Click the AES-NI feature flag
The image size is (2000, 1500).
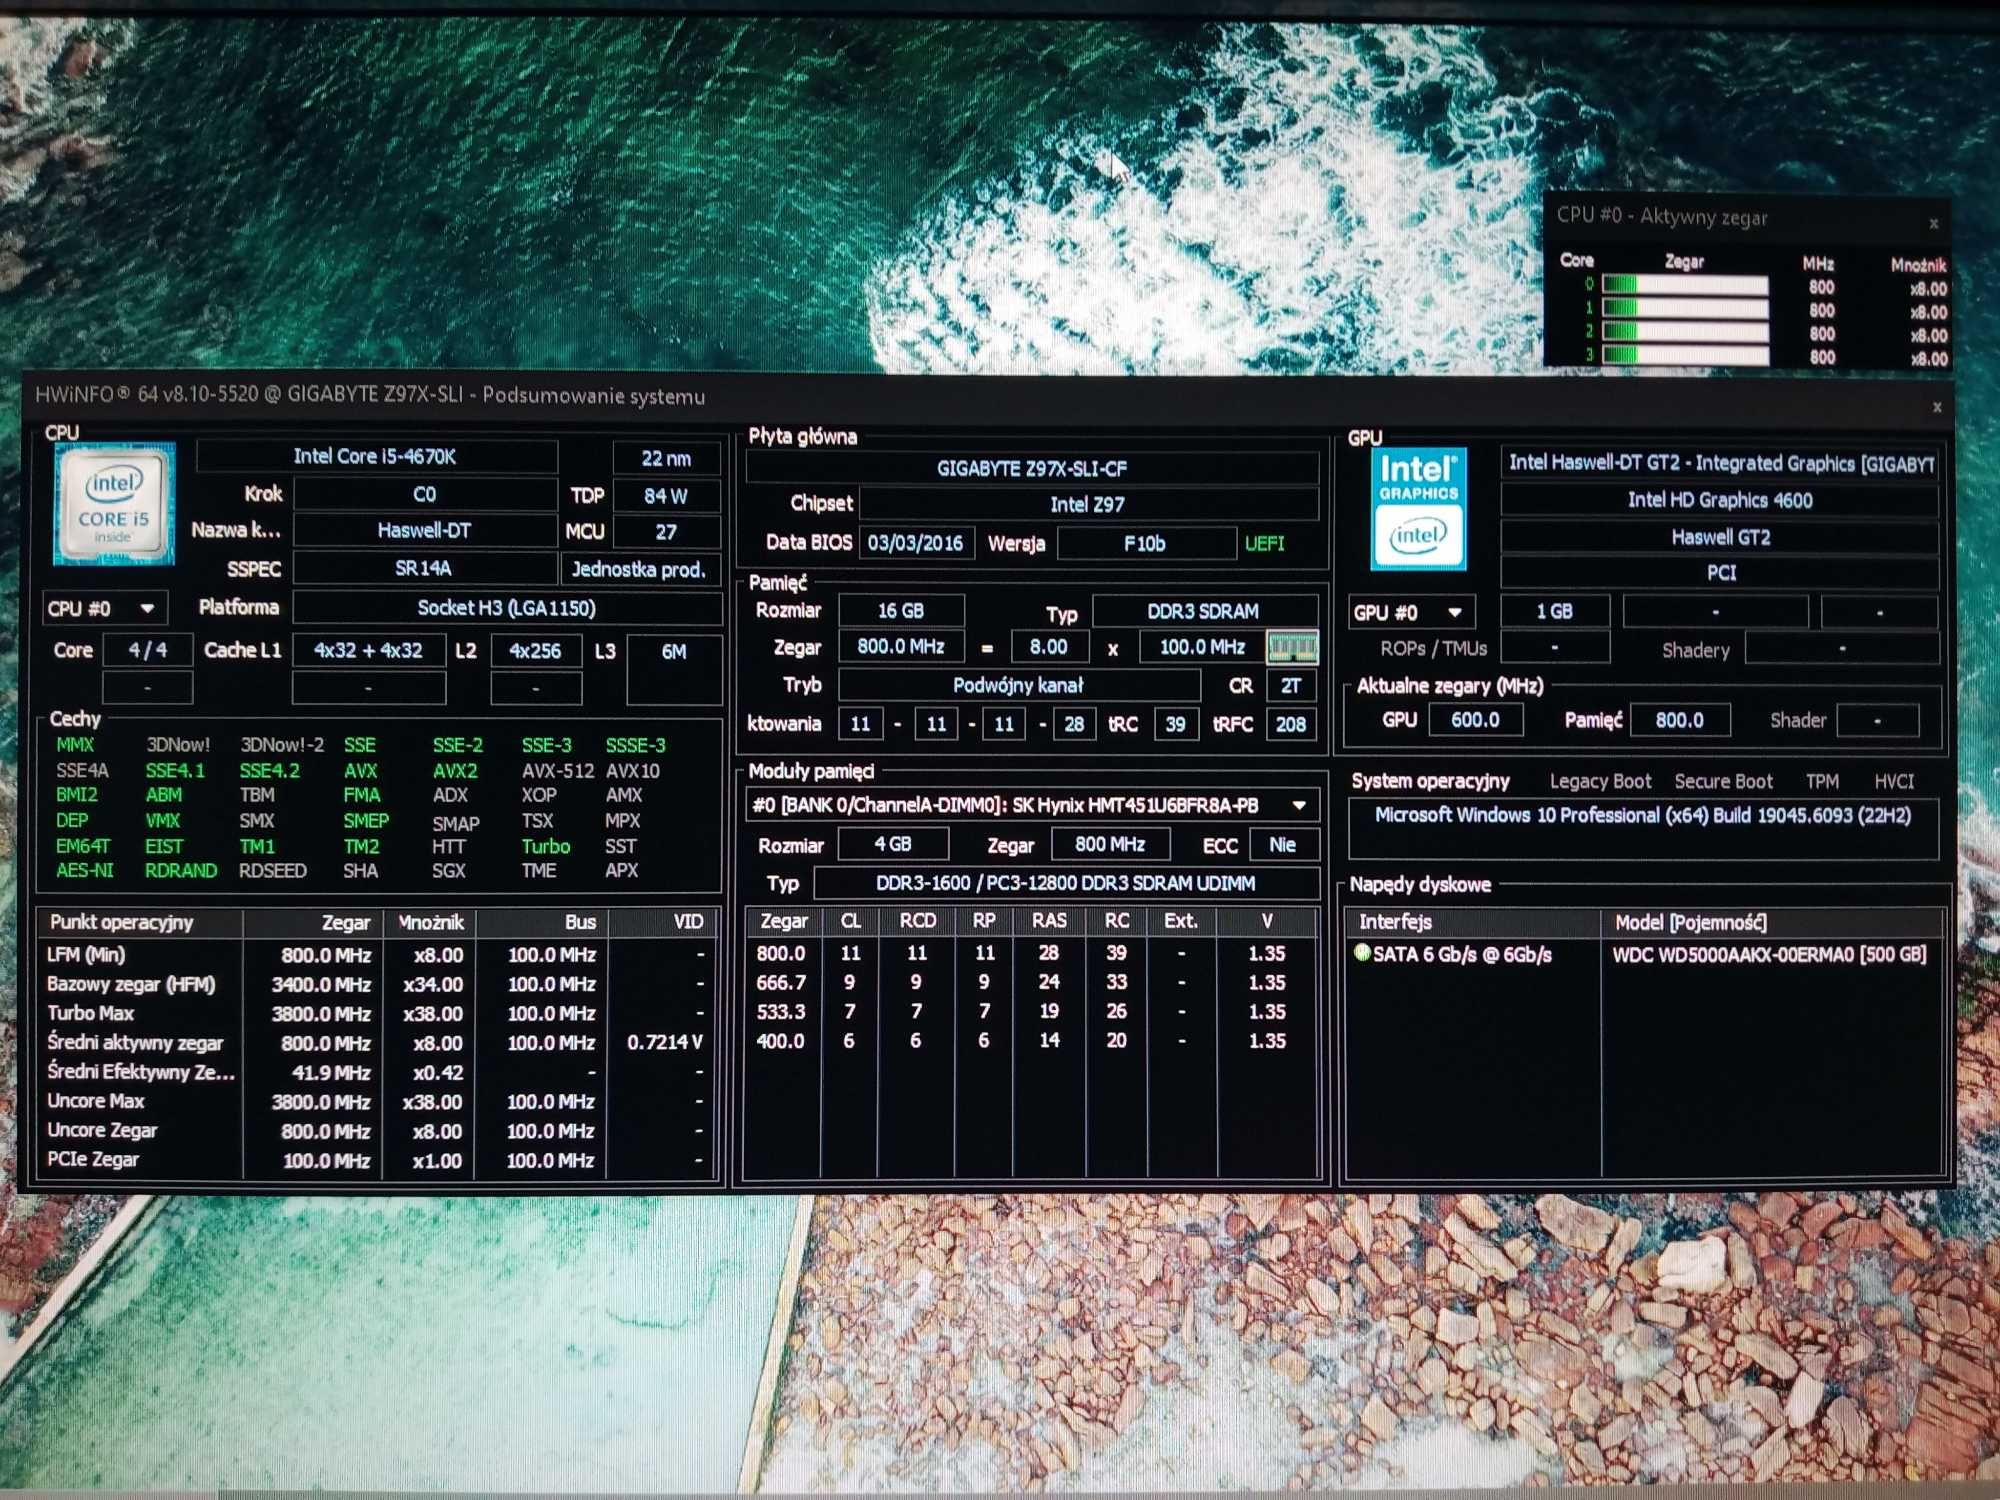tap(85, 870)
